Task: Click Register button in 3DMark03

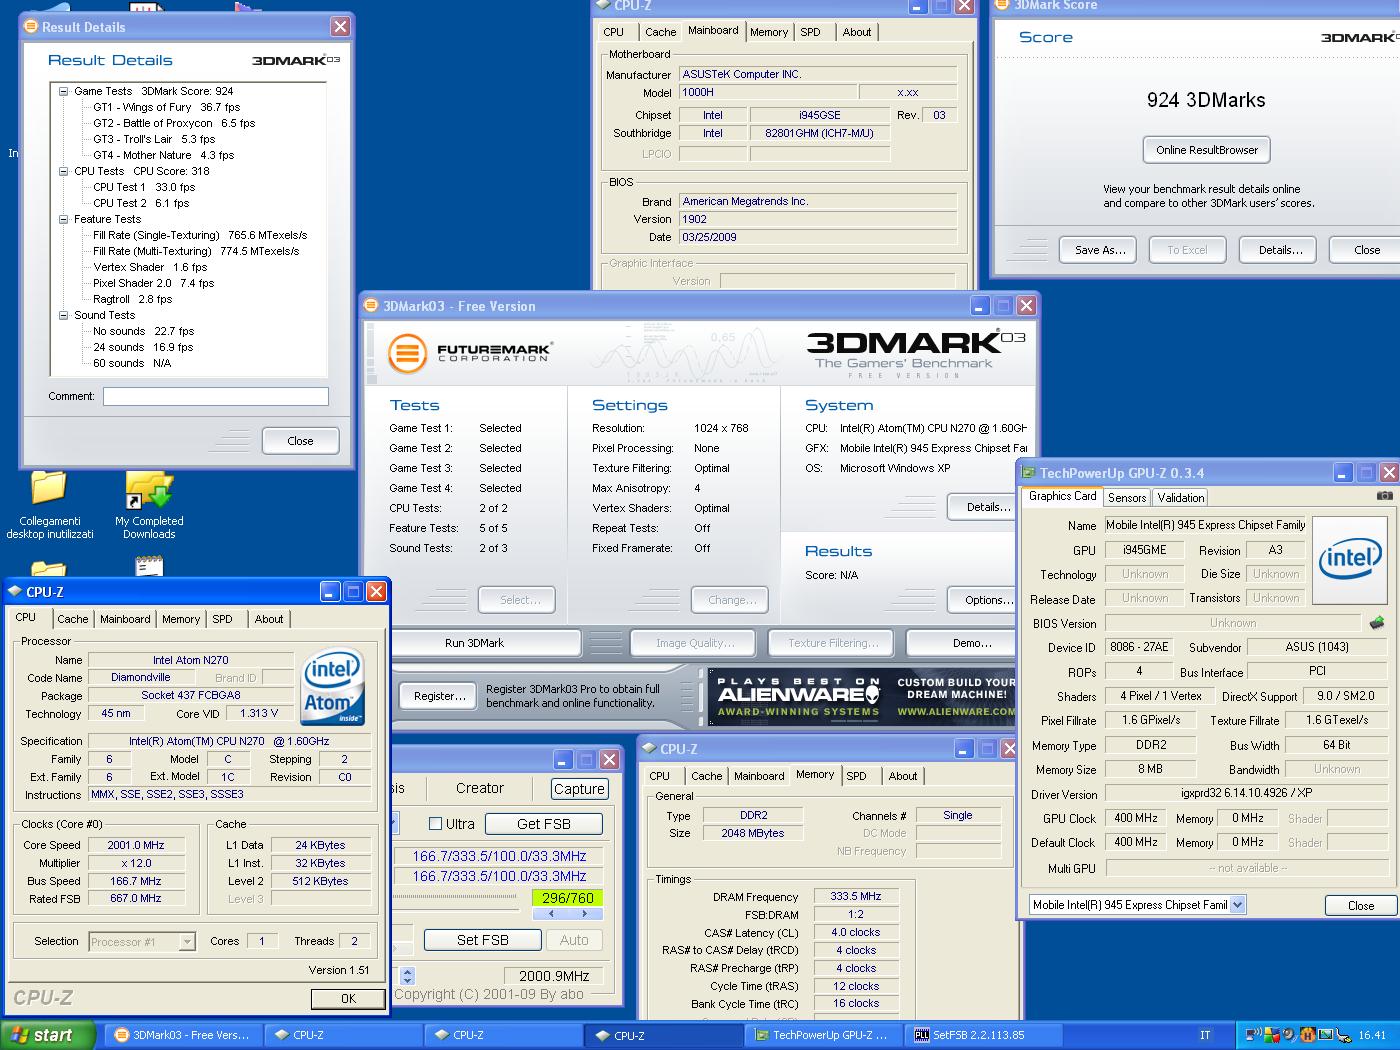Action: click(x=440, y=696)
